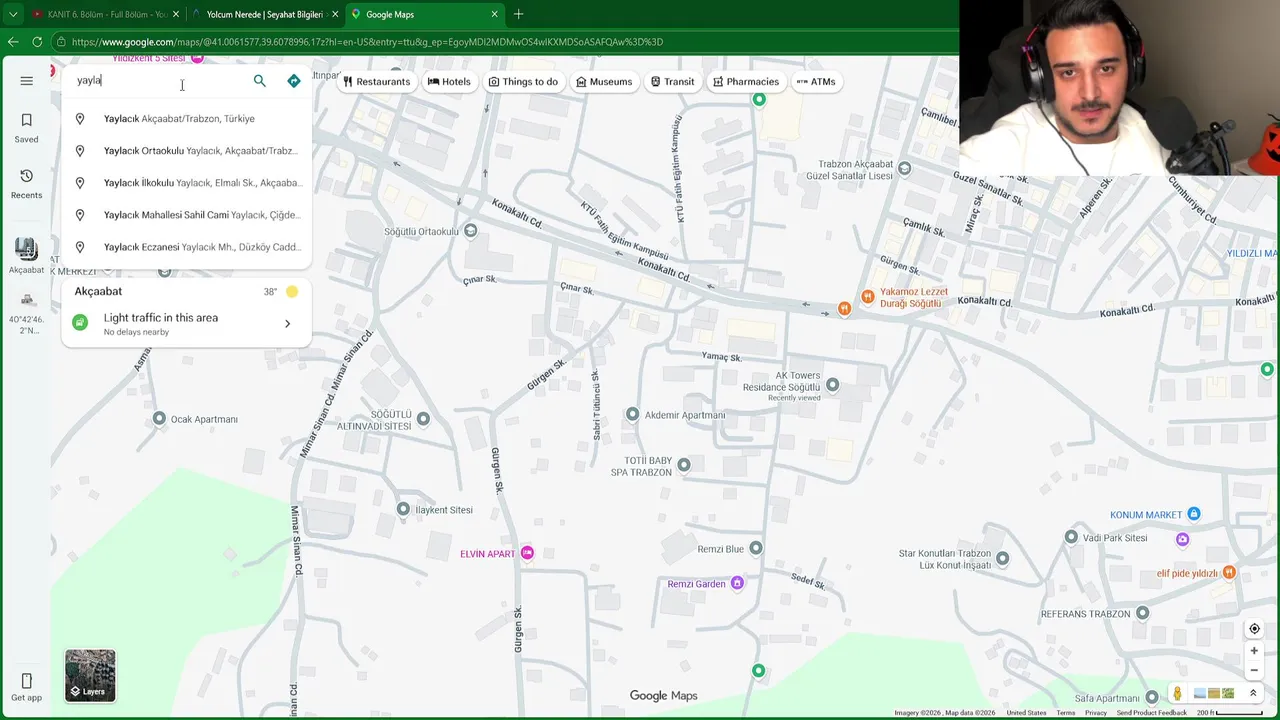Viewport: 1280px width, 720px height.
Task: Click the Akdemir Apartmanı pin
Action: (632, 414)
